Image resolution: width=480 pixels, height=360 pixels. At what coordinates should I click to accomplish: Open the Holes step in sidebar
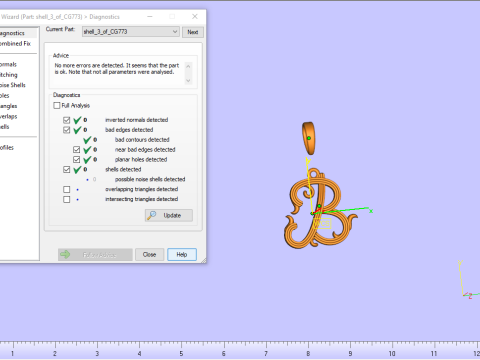pos(5,96)
